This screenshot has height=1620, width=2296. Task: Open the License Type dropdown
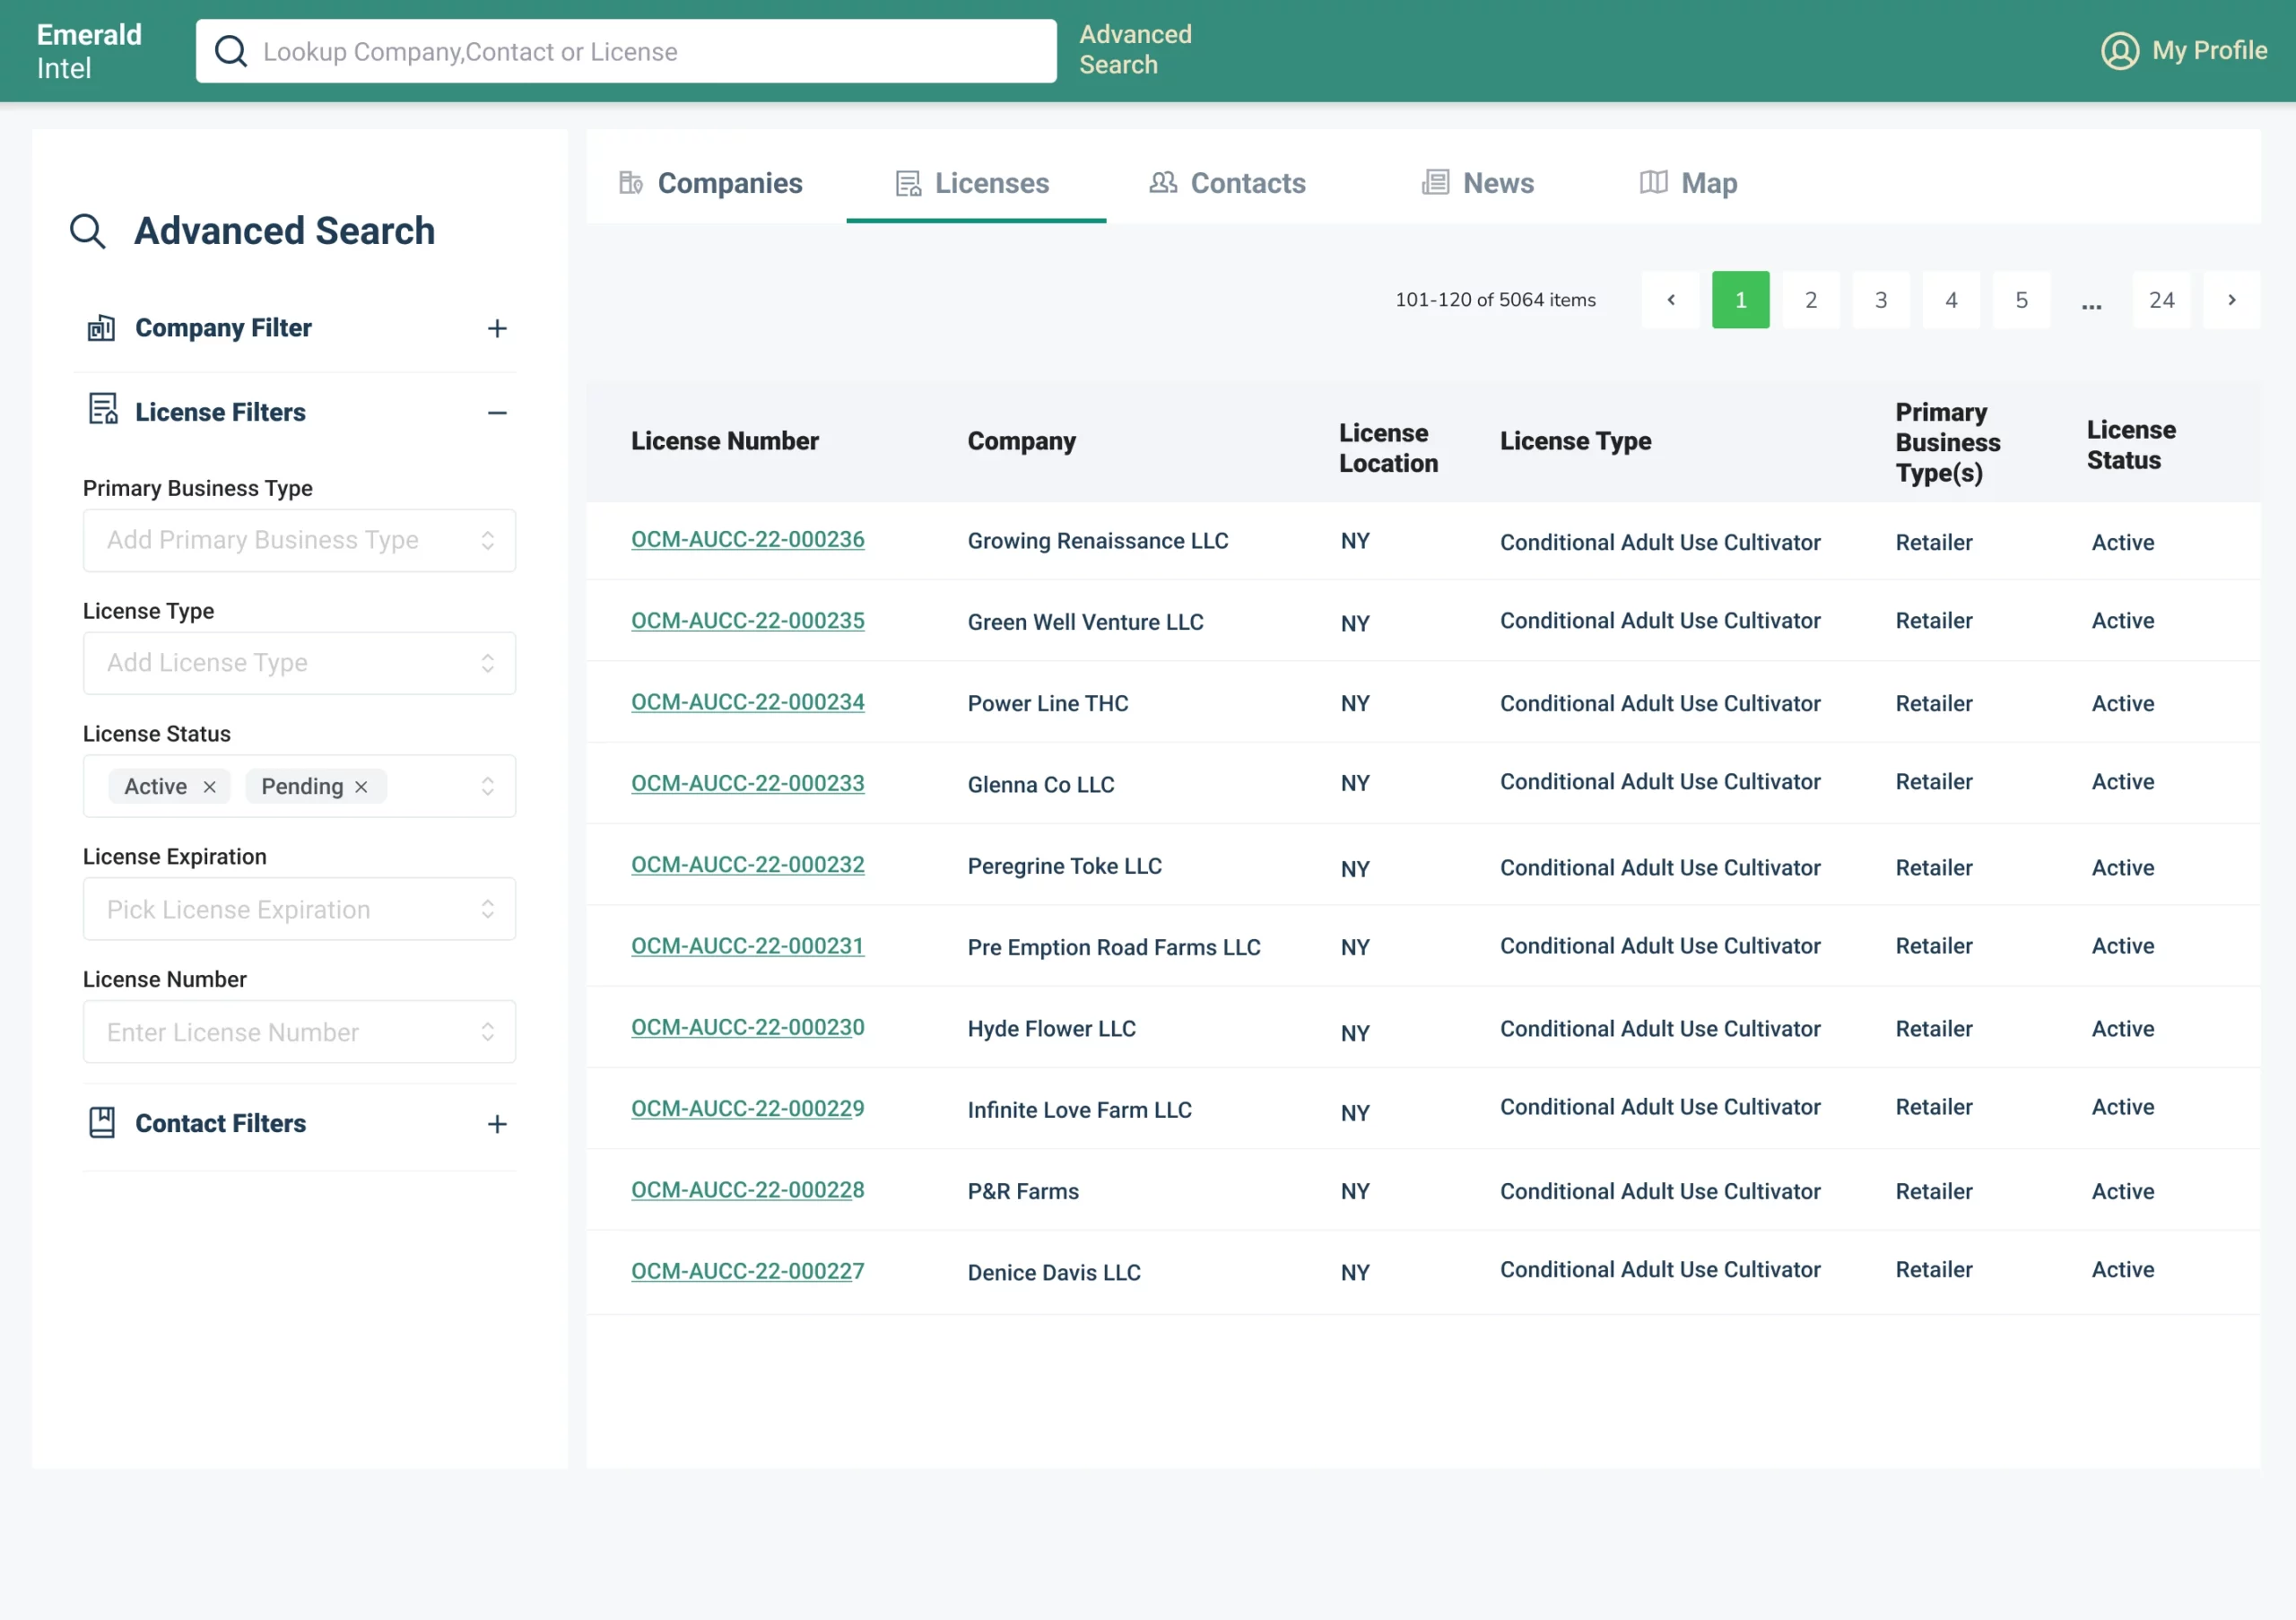click(x=299, y=663)
